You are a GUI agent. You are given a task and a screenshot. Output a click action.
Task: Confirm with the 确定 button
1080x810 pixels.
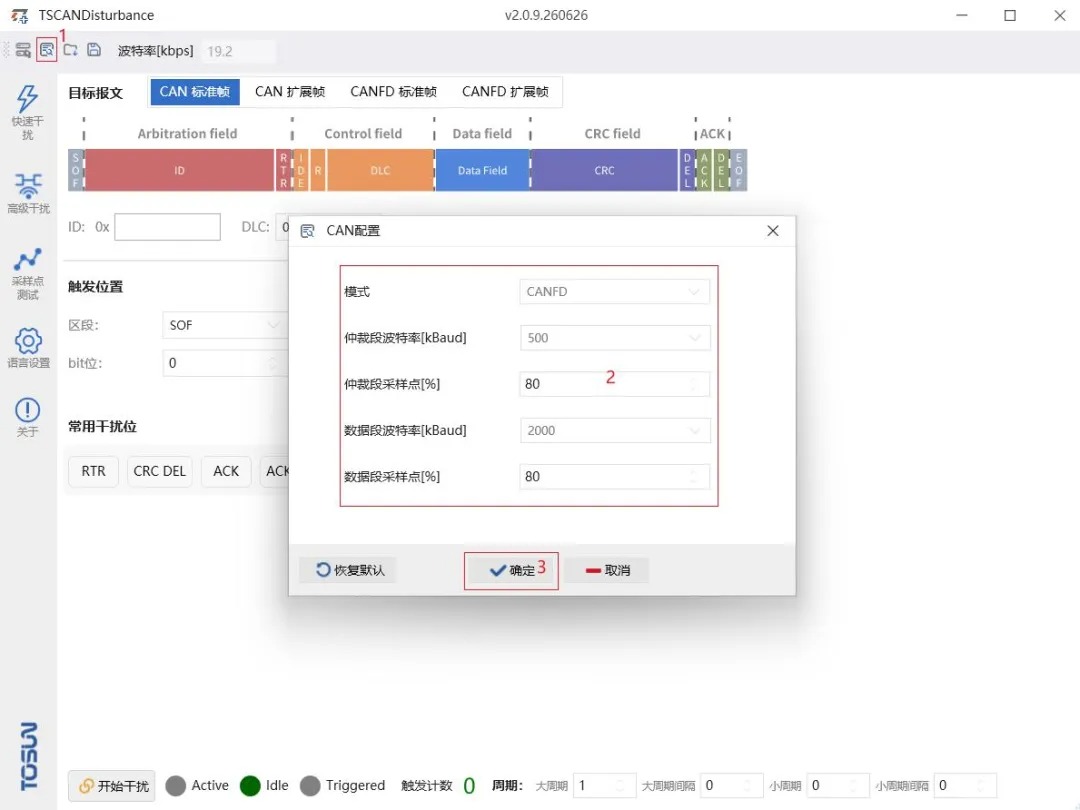(x=511, y=570)
